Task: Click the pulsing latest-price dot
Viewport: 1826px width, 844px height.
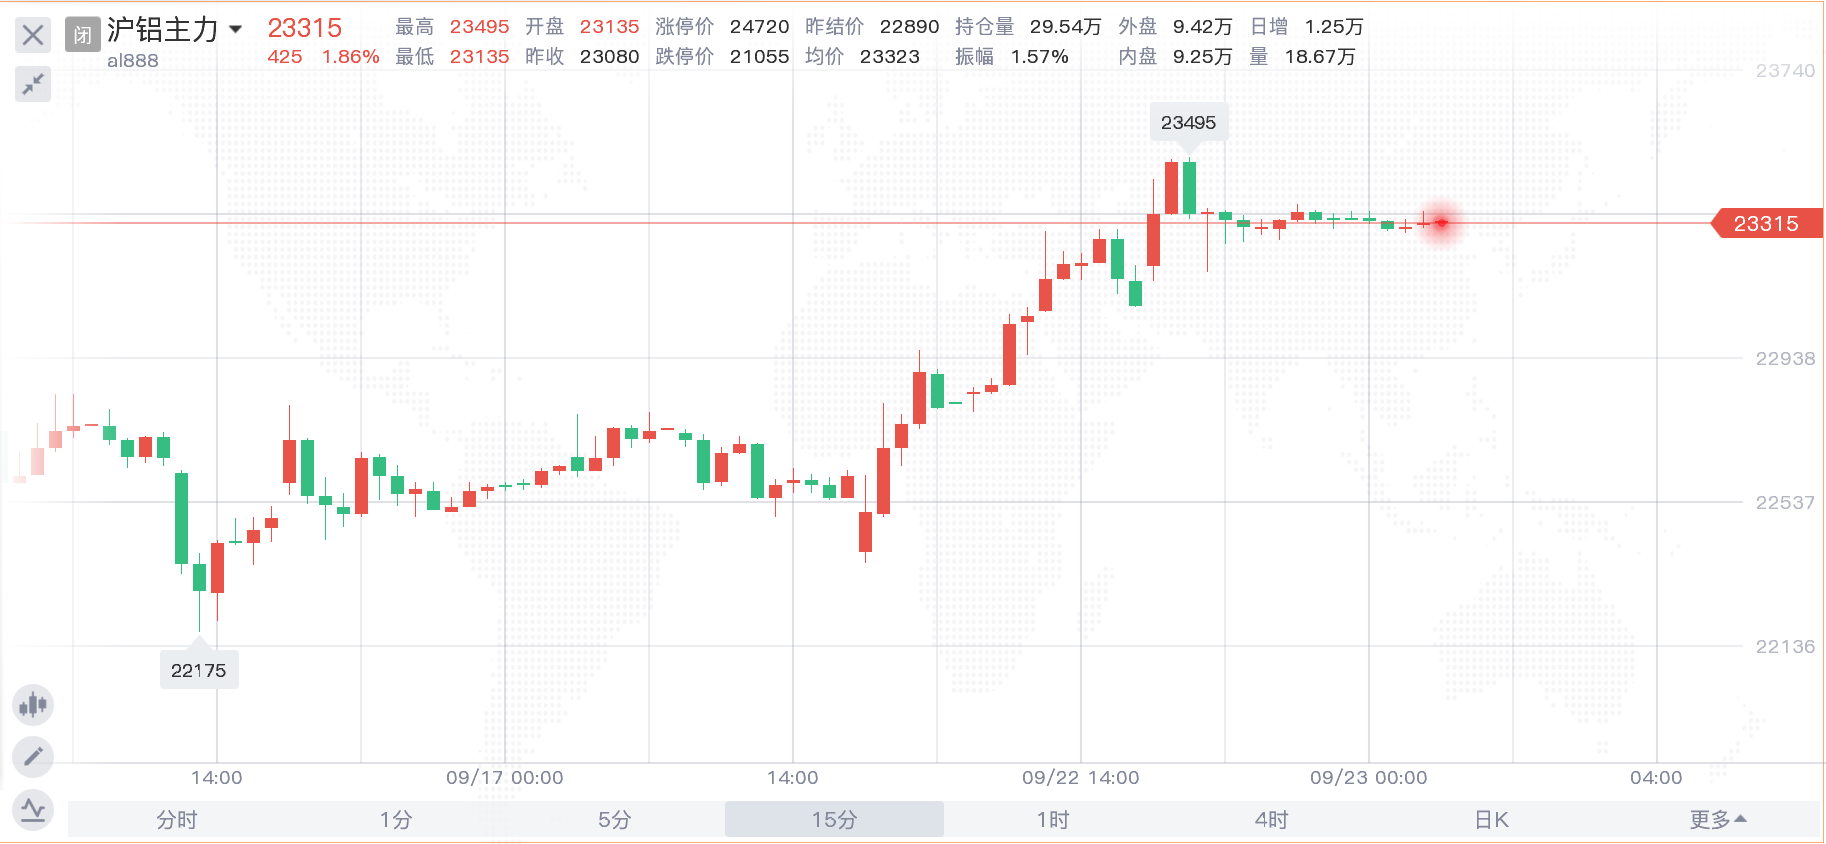Action: 1441,223
